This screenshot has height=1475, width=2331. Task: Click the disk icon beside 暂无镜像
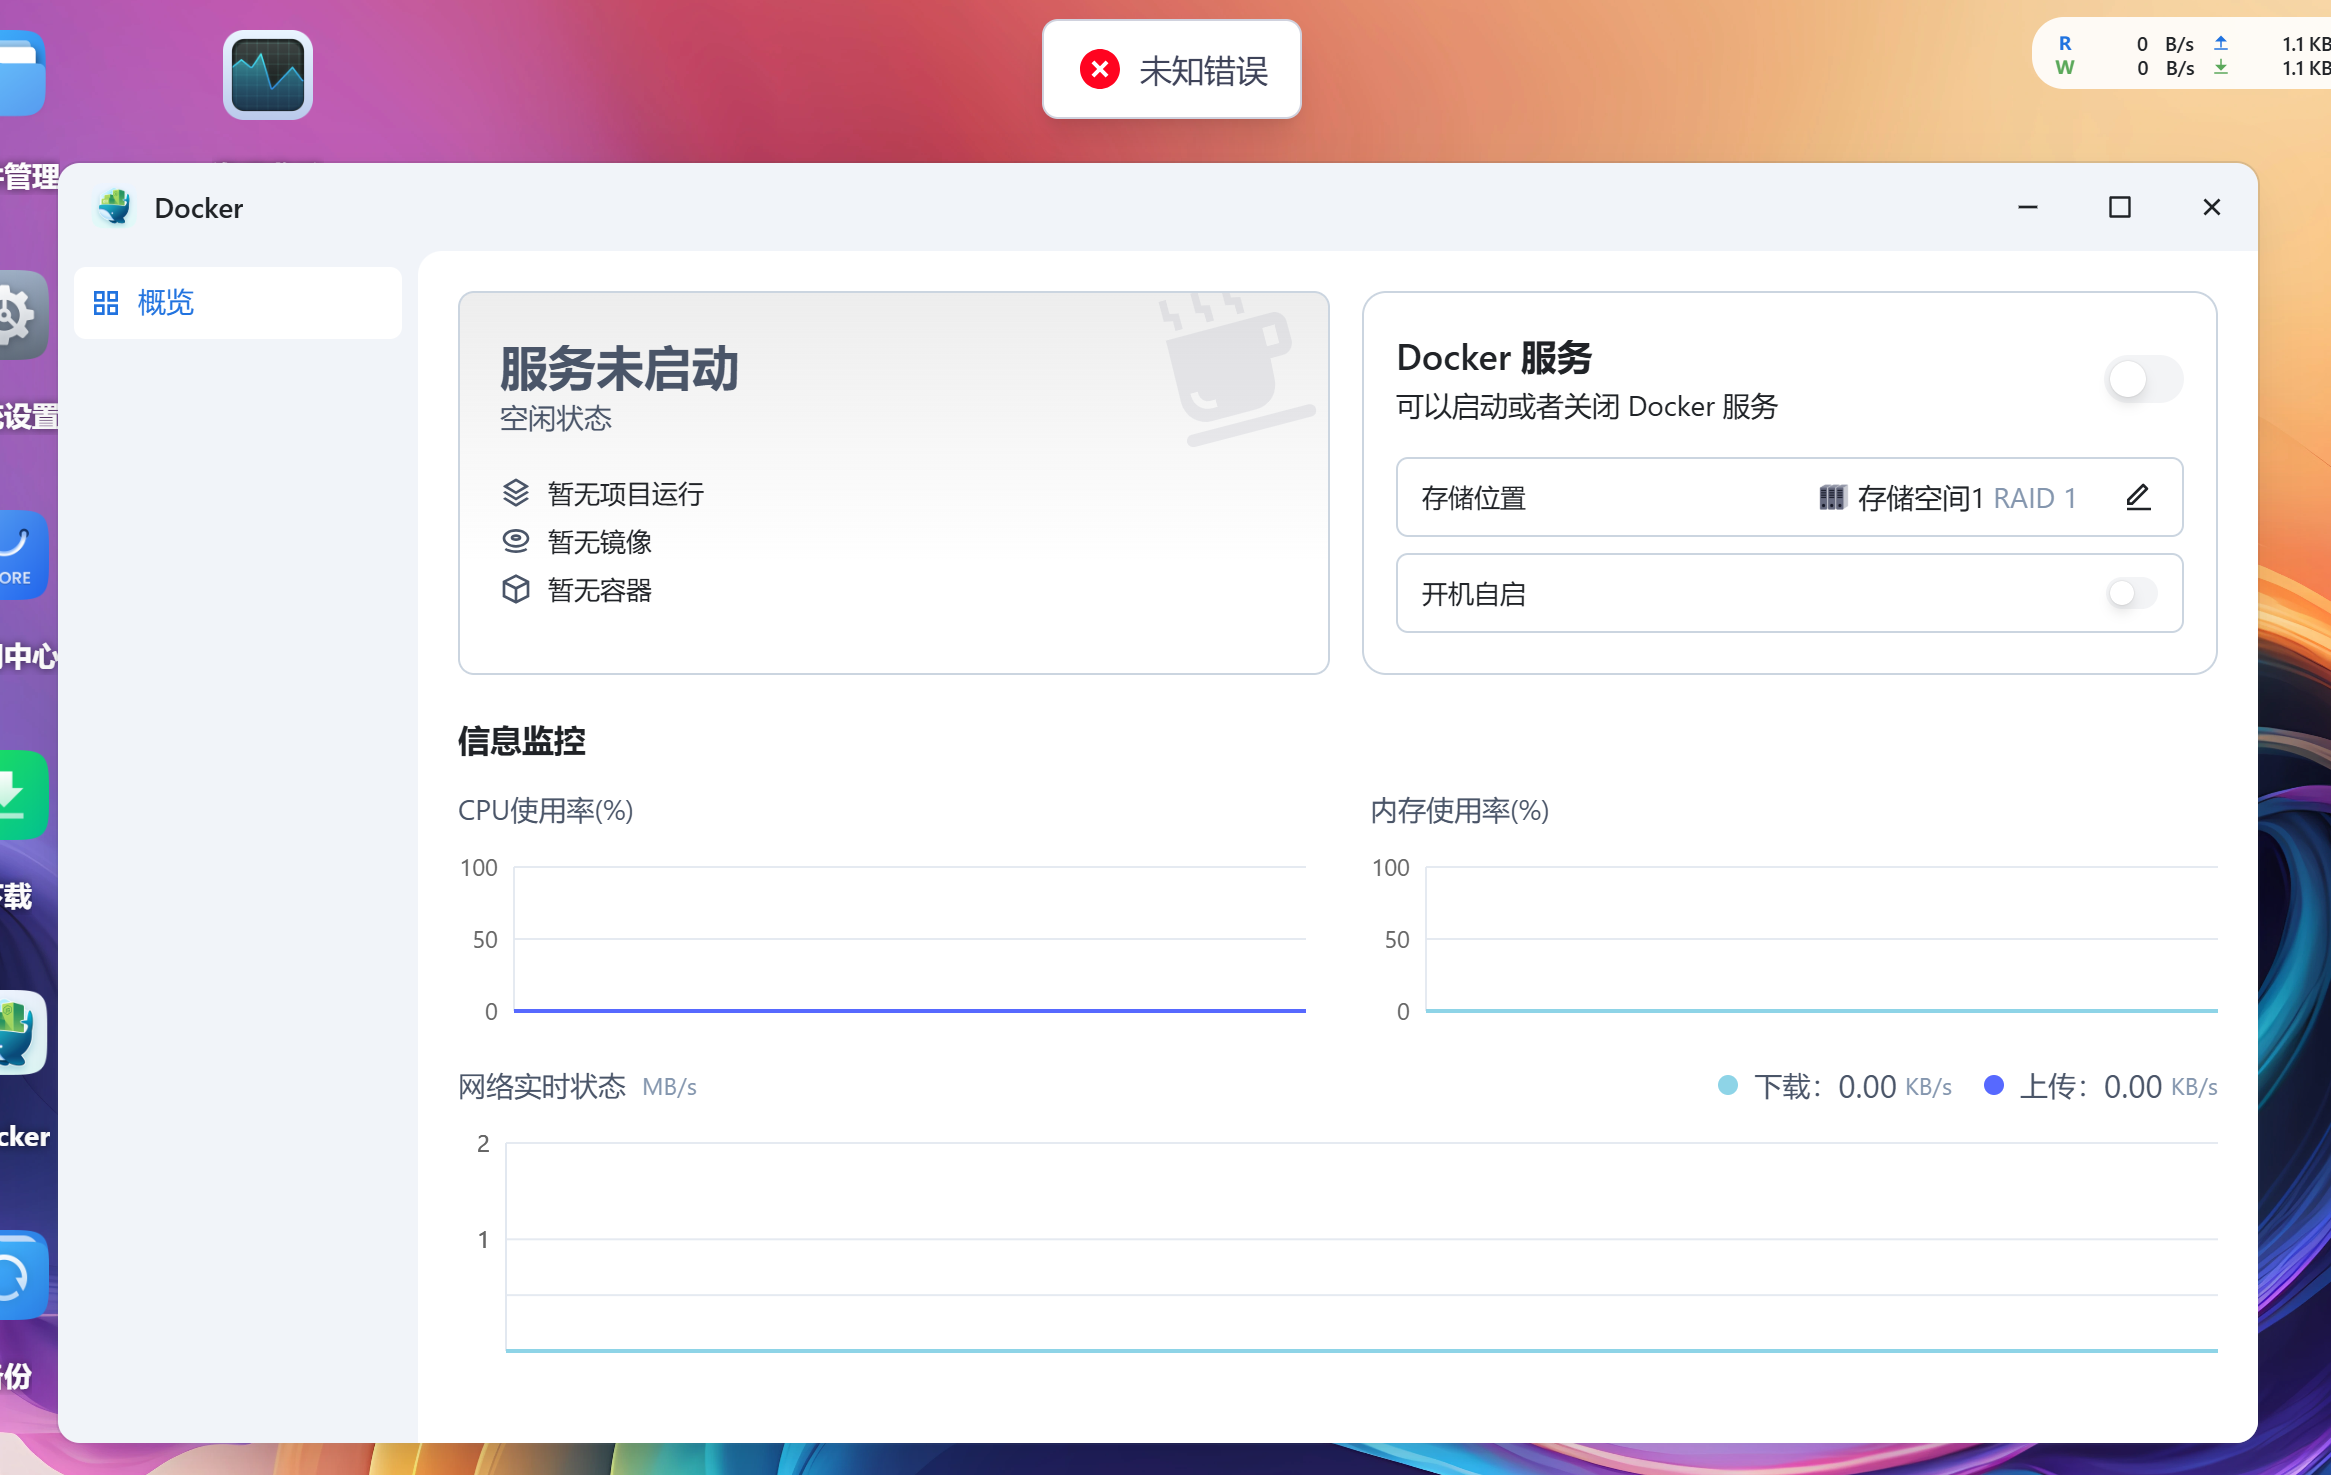point(516,541)
